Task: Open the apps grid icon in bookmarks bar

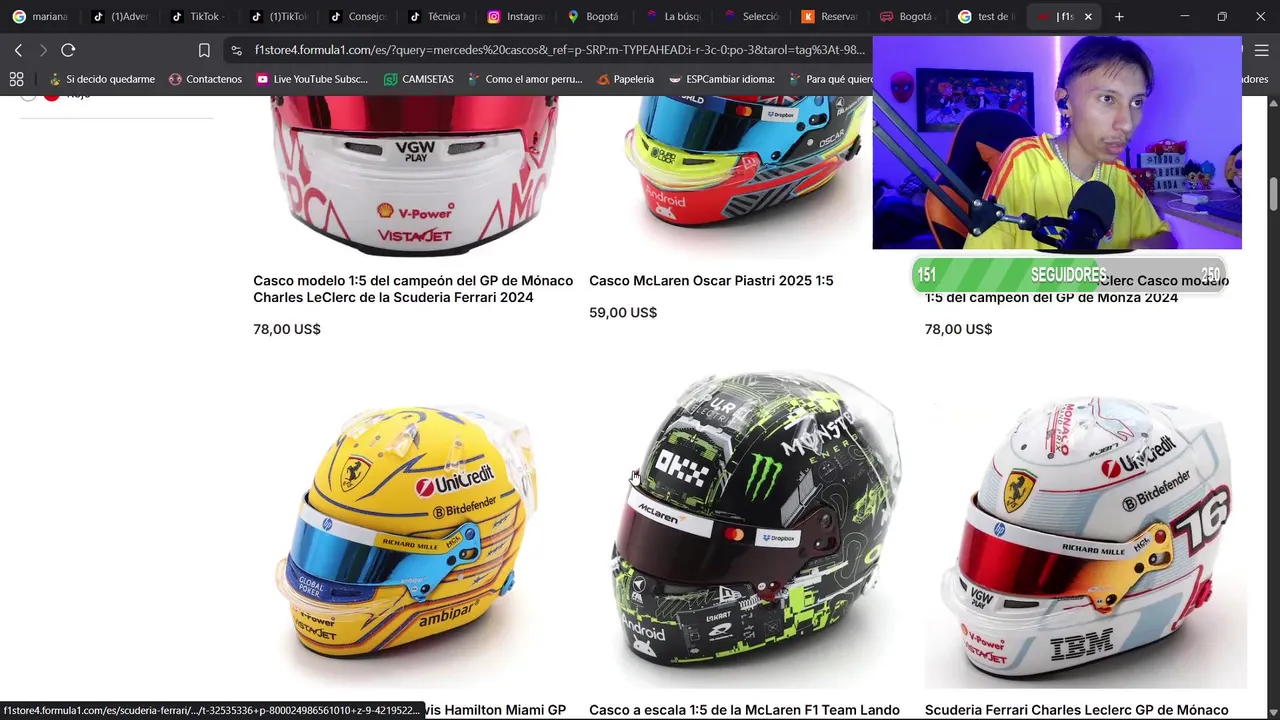Action: tap(16, 79)
